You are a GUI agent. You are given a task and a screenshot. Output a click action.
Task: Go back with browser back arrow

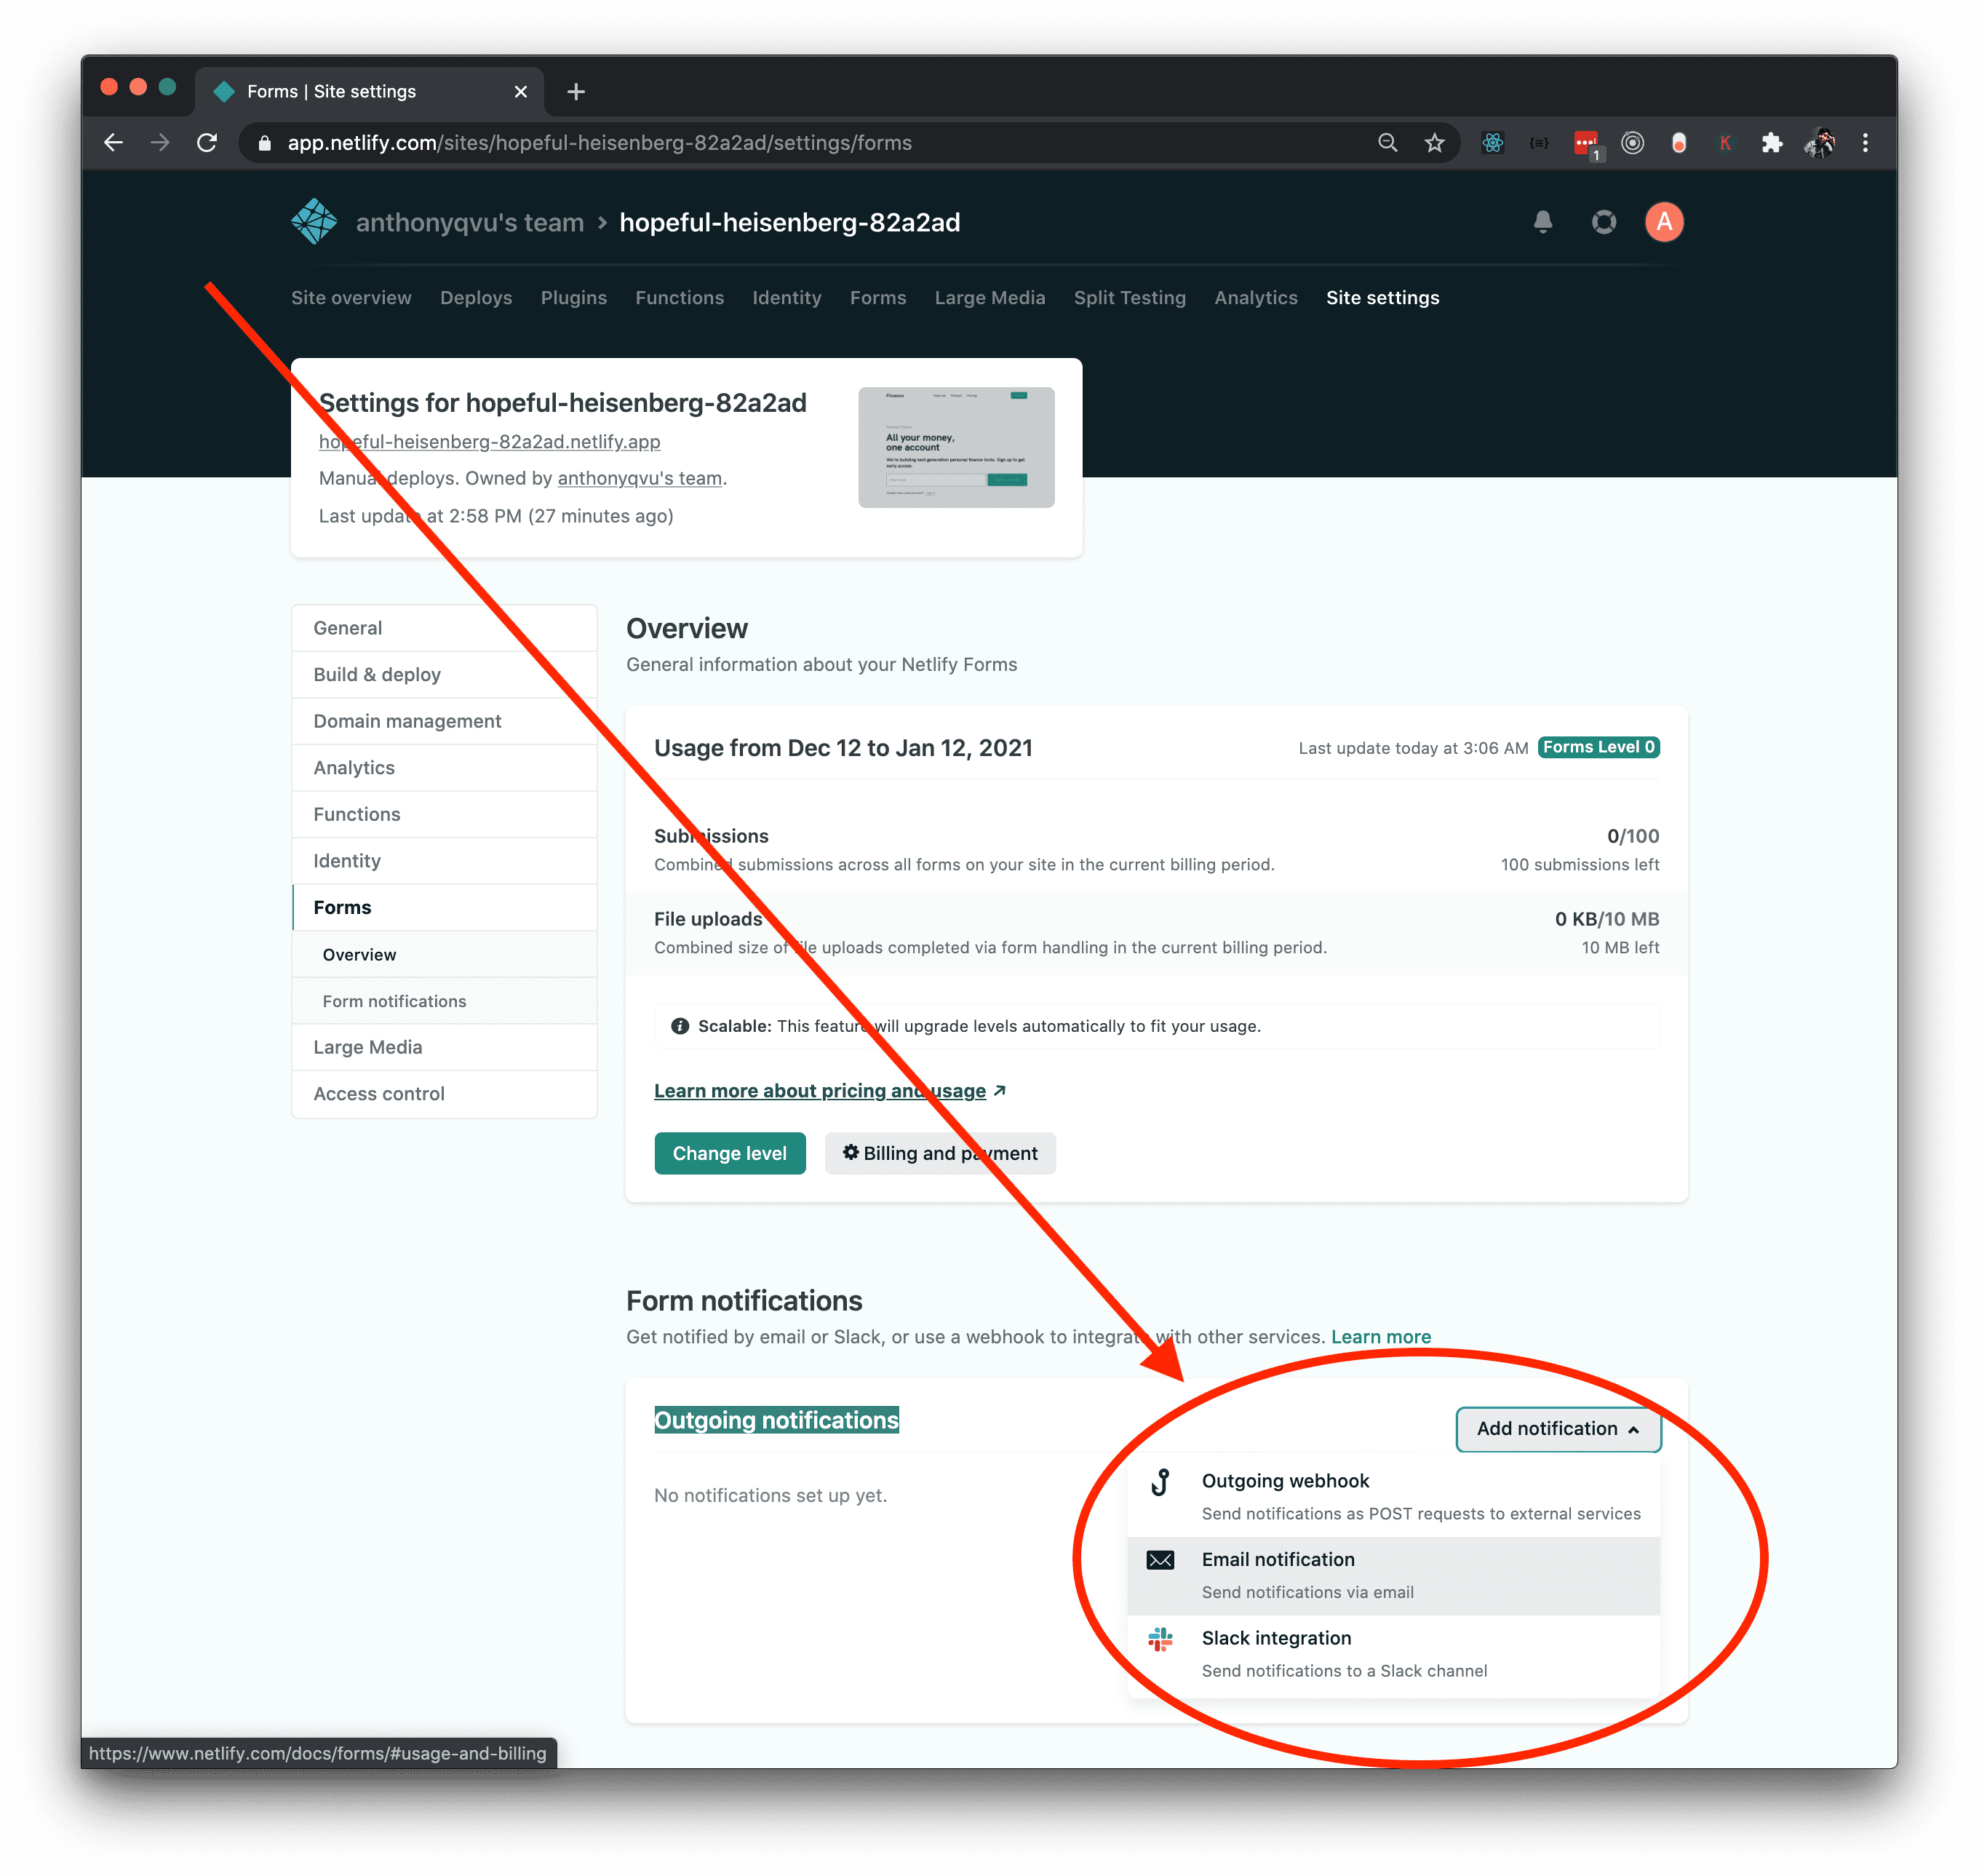[x=113, y=143]
